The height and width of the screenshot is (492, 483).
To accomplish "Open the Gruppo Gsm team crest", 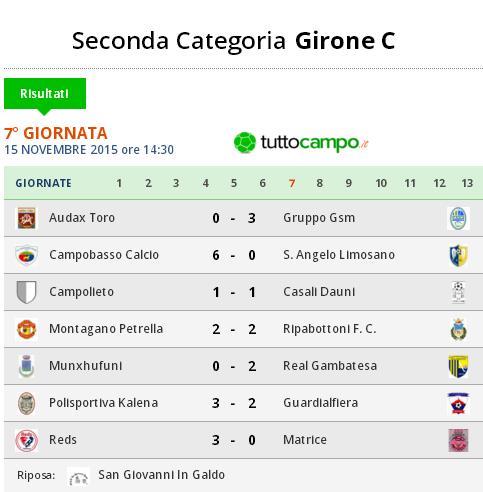I will click(x=458, y=218).
